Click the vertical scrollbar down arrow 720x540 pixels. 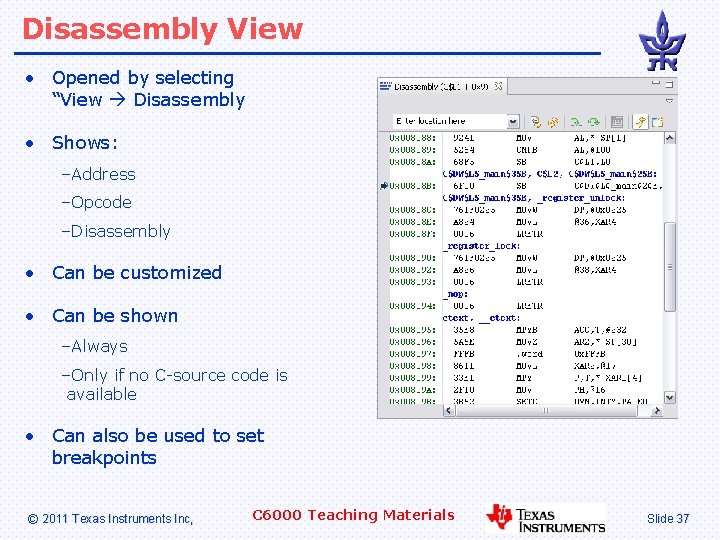pos(670,398)
